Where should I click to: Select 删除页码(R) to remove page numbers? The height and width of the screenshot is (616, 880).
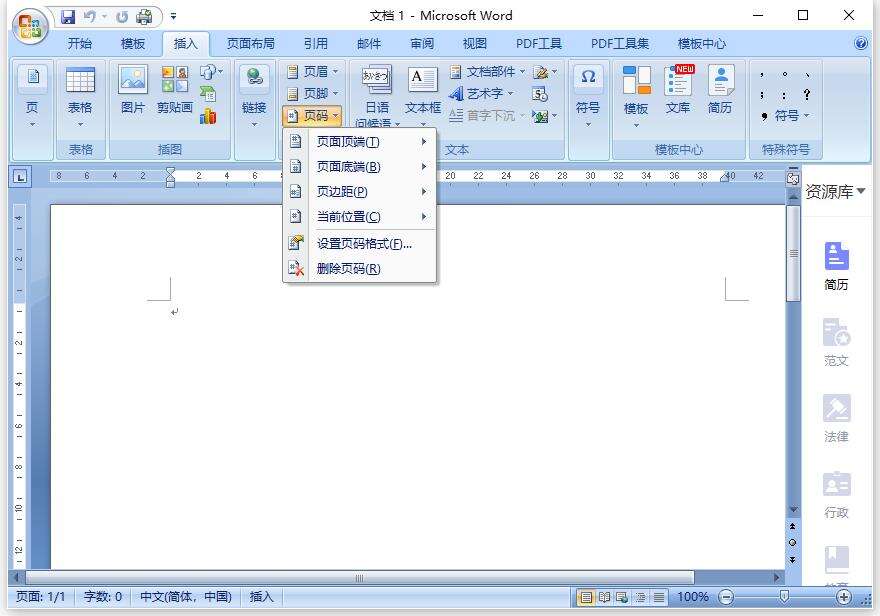pos(360,269)
